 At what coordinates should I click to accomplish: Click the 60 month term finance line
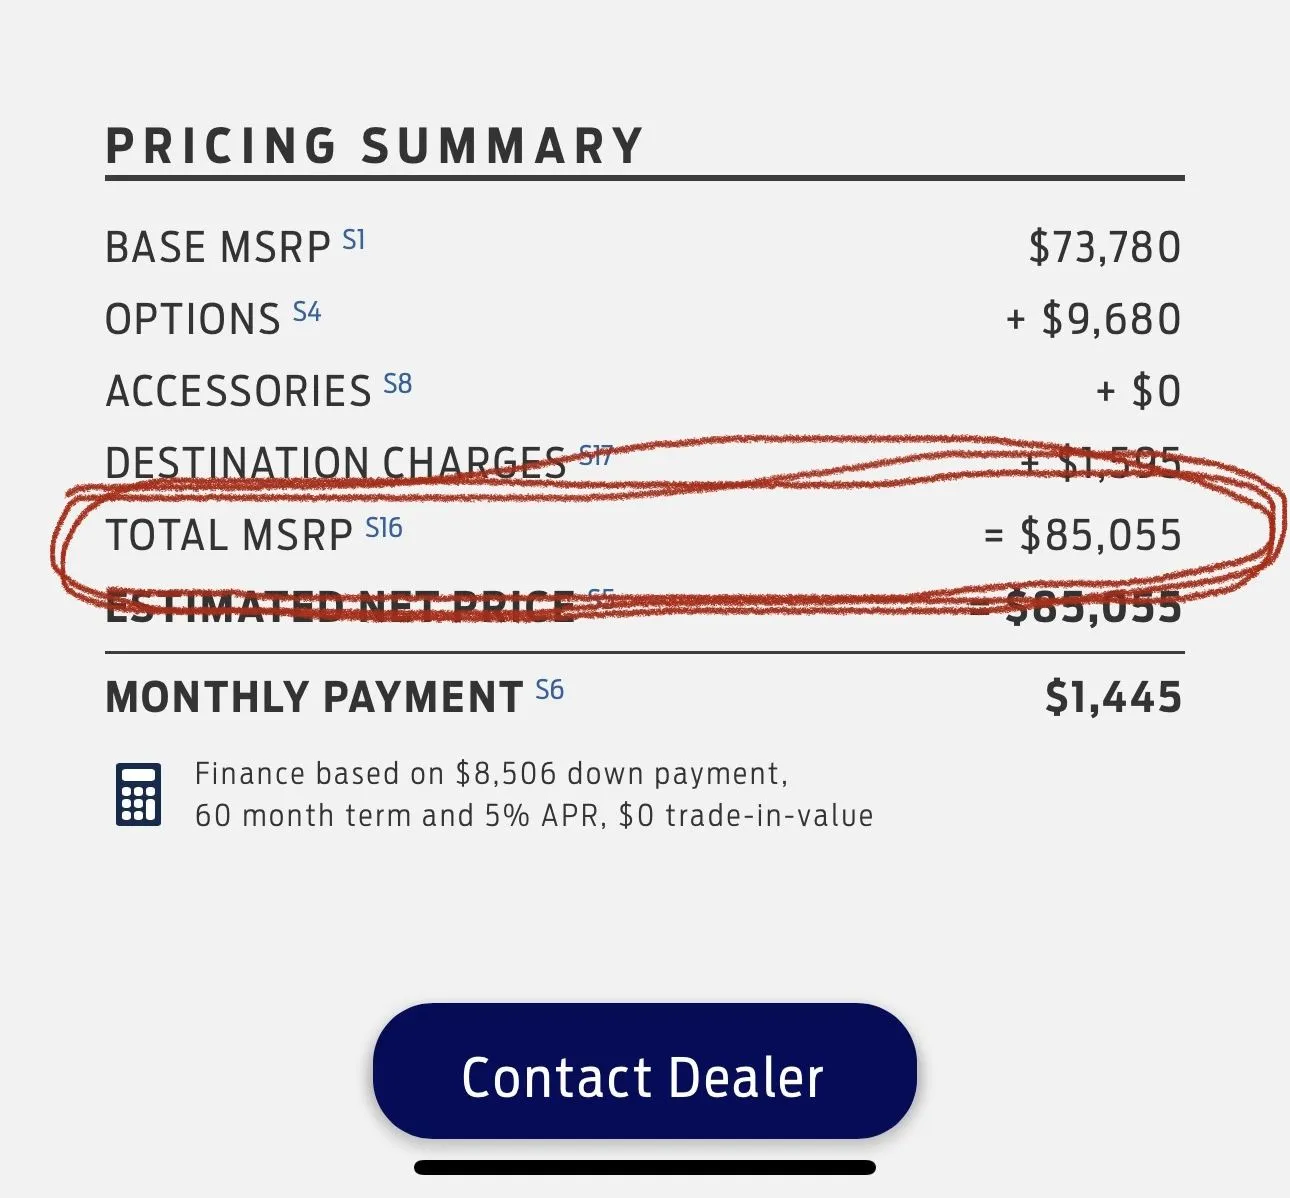tap(534, 816)
